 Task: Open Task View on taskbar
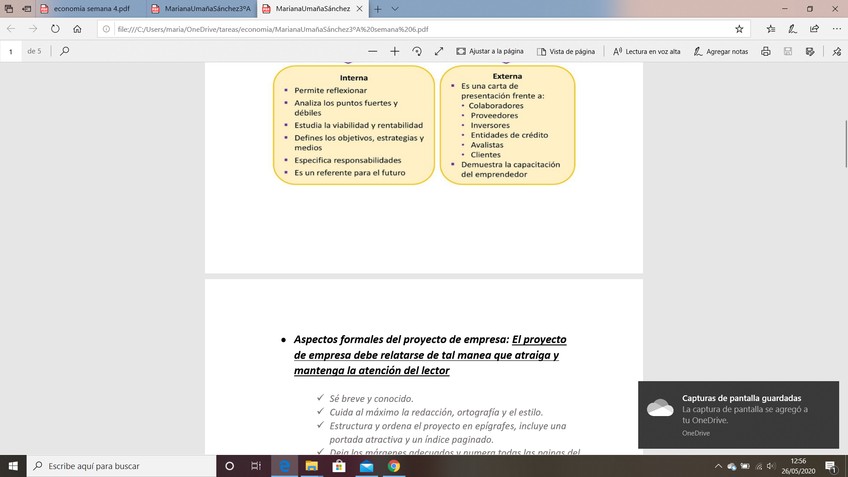(x=256, y=466)
